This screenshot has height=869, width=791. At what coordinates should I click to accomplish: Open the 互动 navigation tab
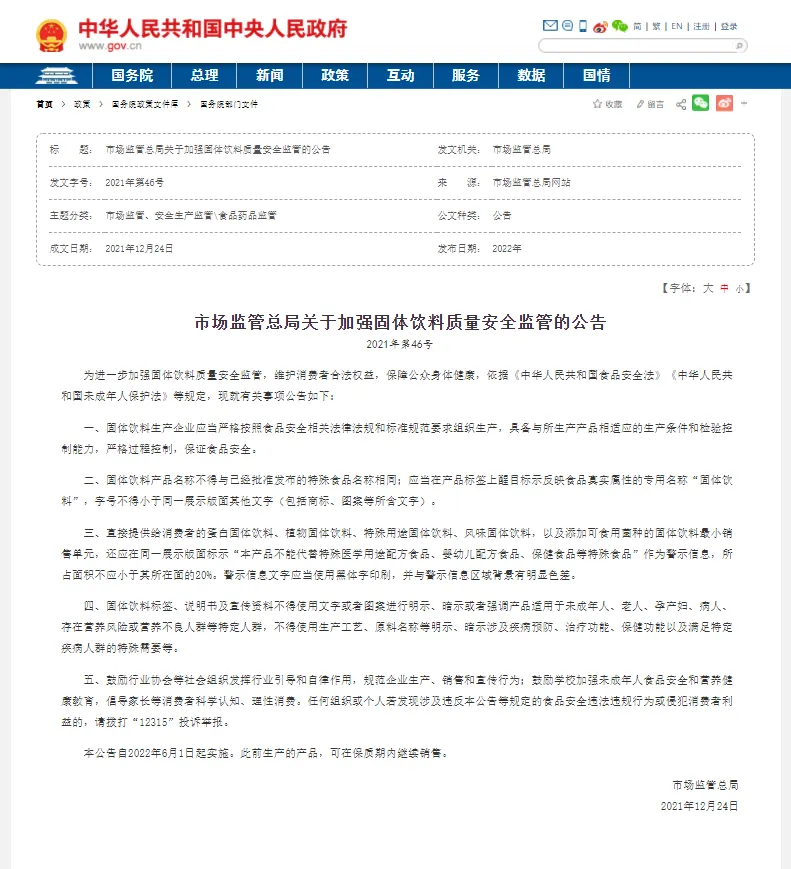(400, 75)
